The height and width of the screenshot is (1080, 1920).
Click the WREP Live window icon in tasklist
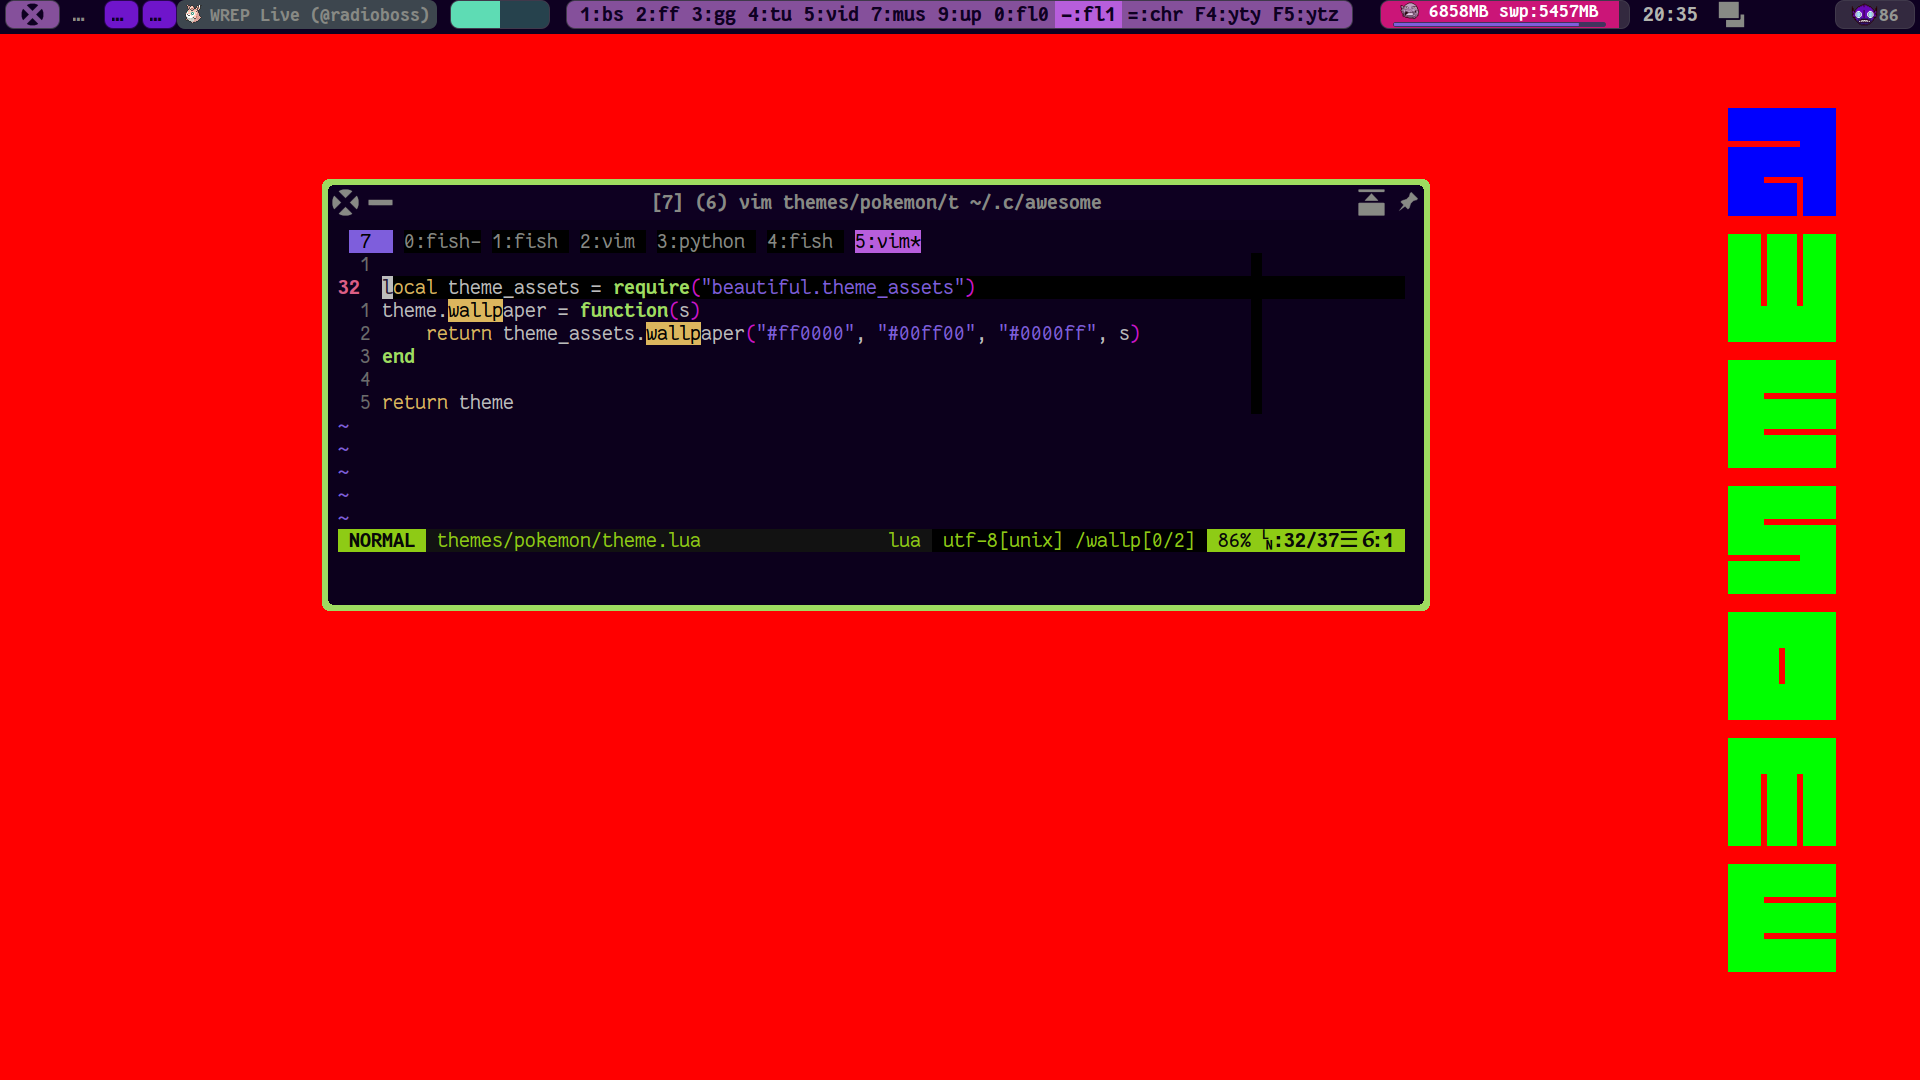(194, 15)
